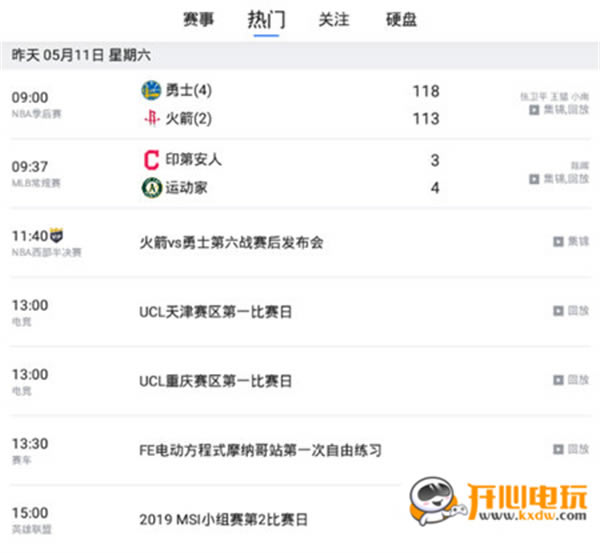Image resolution: width=600 pixels, height=553 pixels.
Task: Click the 集锦 label on 发布会 row
Action: [x=578, y=241]
